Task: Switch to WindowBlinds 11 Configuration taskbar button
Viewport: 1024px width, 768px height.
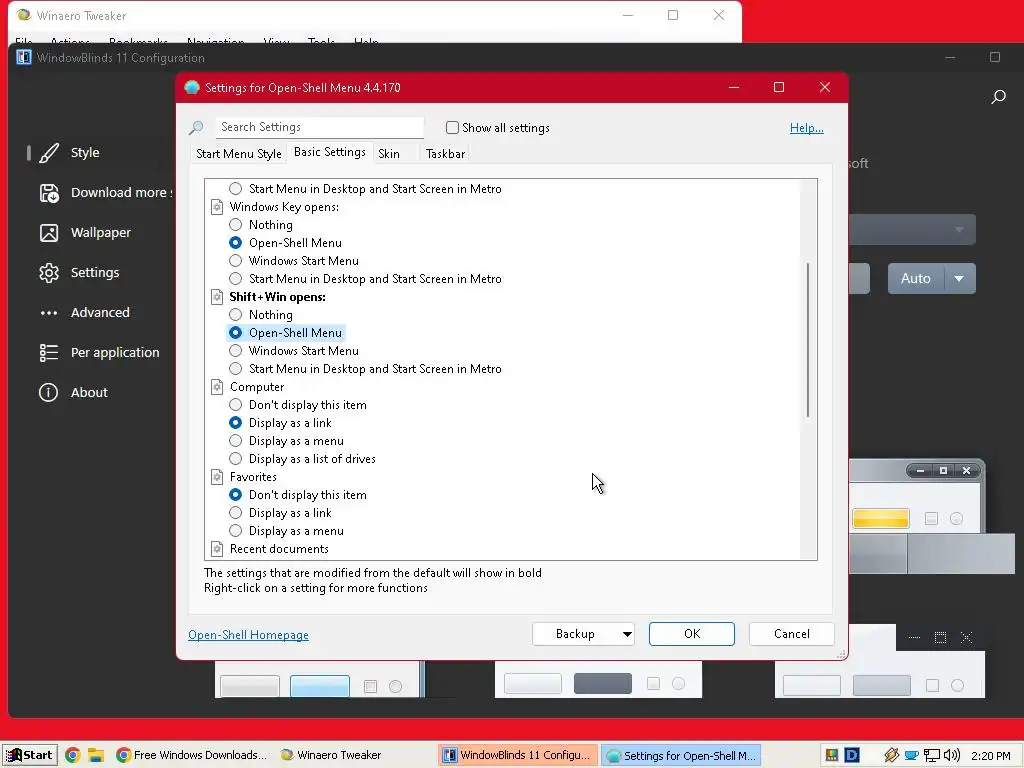Action: (518, 755)
